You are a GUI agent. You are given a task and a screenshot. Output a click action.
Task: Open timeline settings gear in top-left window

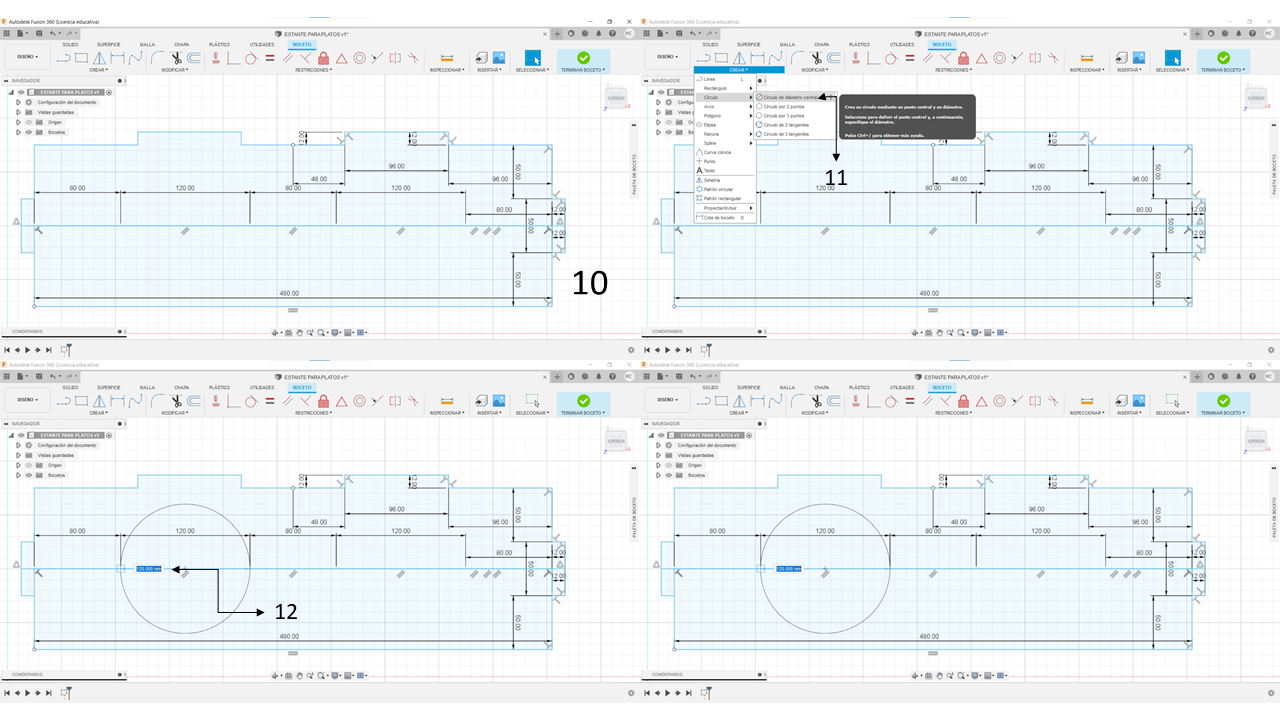[x=631, y=350]
